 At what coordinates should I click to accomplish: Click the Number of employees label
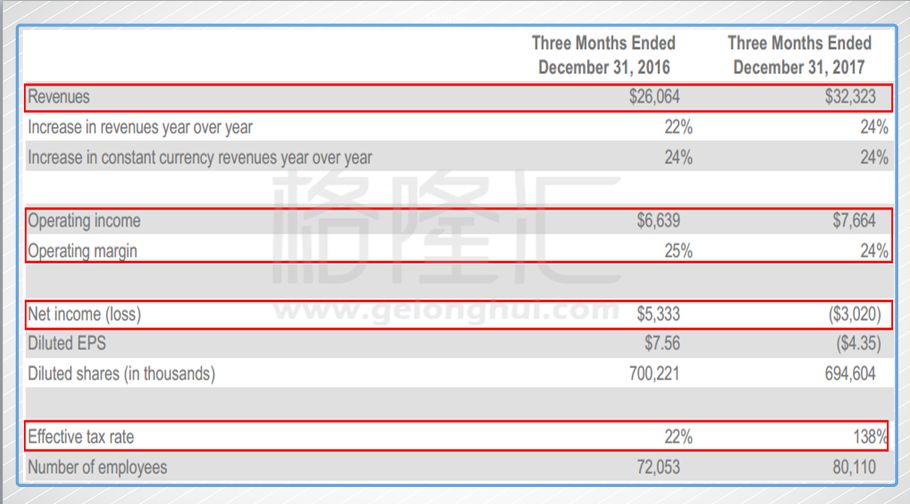coord(97,467)
